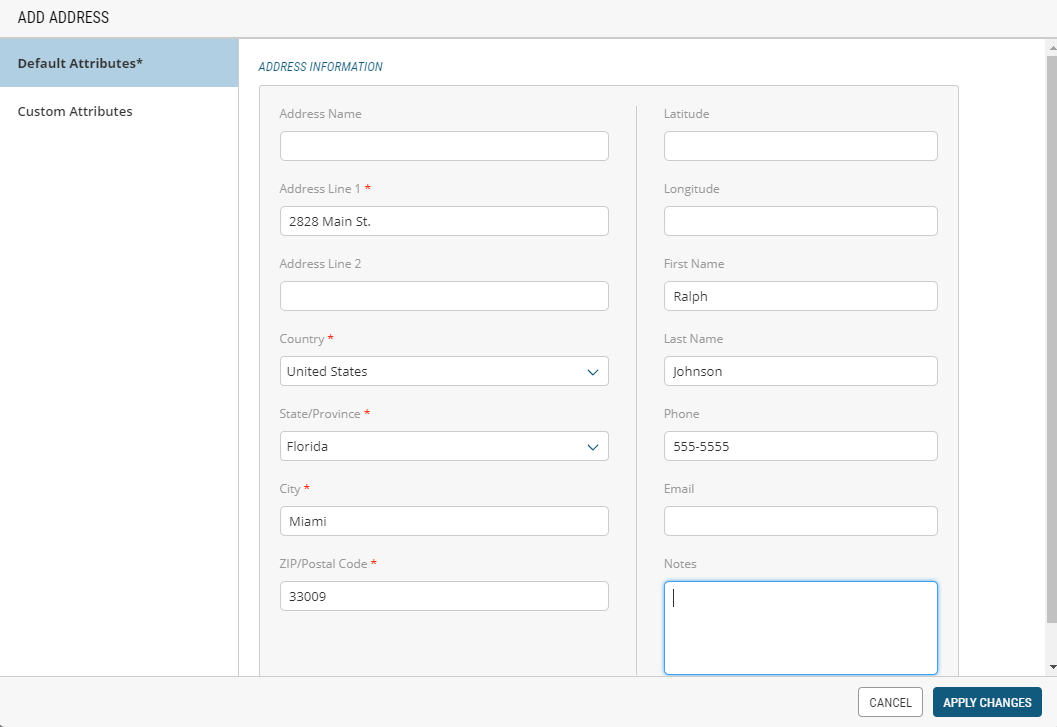Edit the First Name field
Viewport: 1057px width, 727px height.
(x=800, y=296)
